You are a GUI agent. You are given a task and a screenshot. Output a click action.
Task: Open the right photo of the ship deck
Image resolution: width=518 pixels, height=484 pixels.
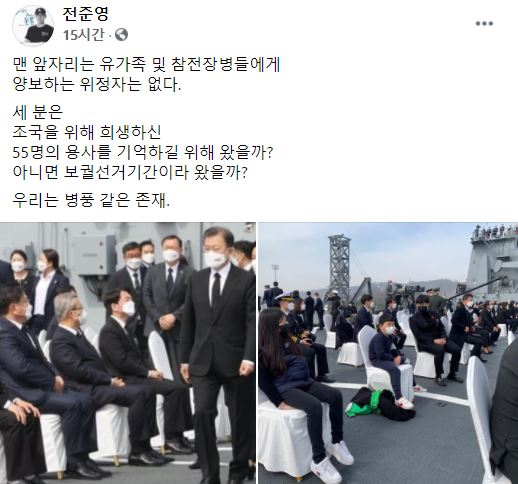point(388,353)
